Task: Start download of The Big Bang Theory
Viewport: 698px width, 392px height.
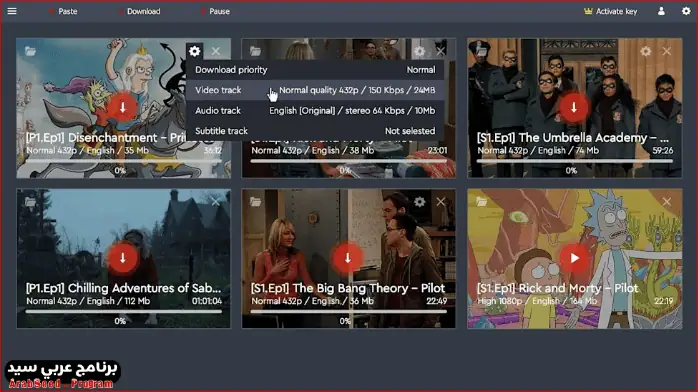Action: [348, 258]
